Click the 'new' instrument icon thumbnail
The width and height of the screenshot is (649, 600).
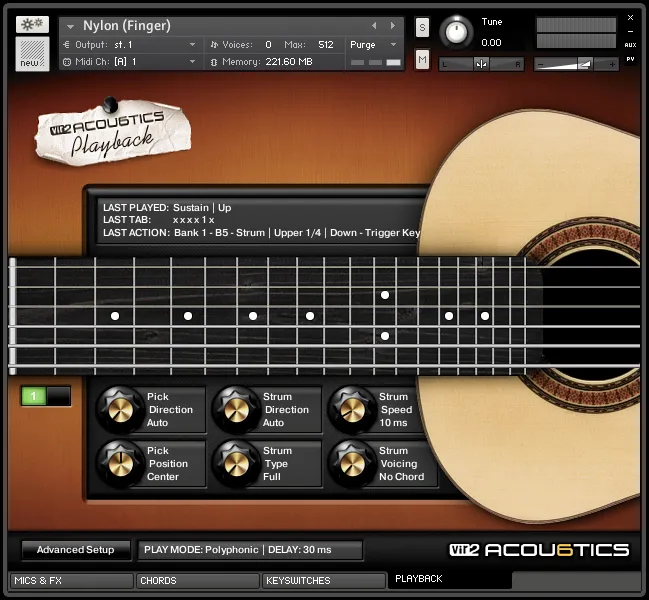coord(32,54)
